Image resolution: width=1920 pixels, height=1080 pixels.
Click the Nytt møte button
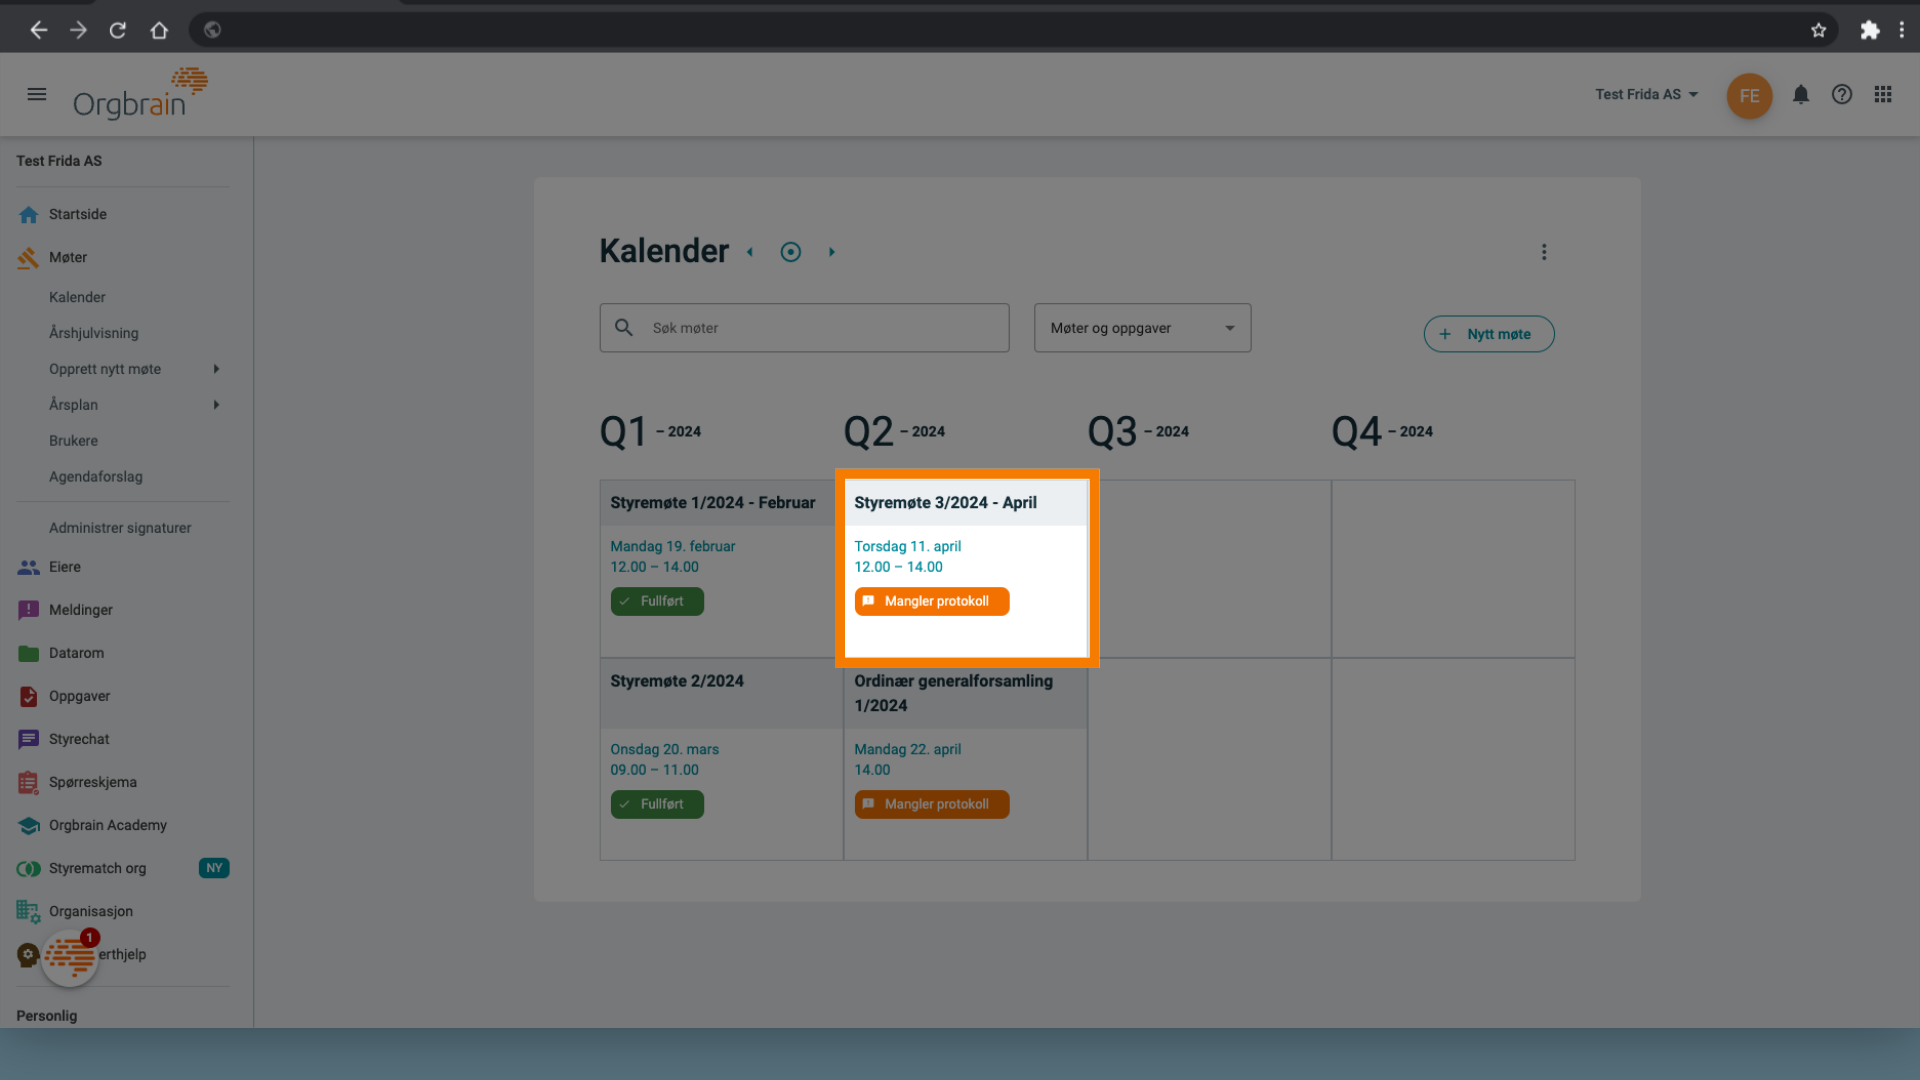coord(1488,334)
